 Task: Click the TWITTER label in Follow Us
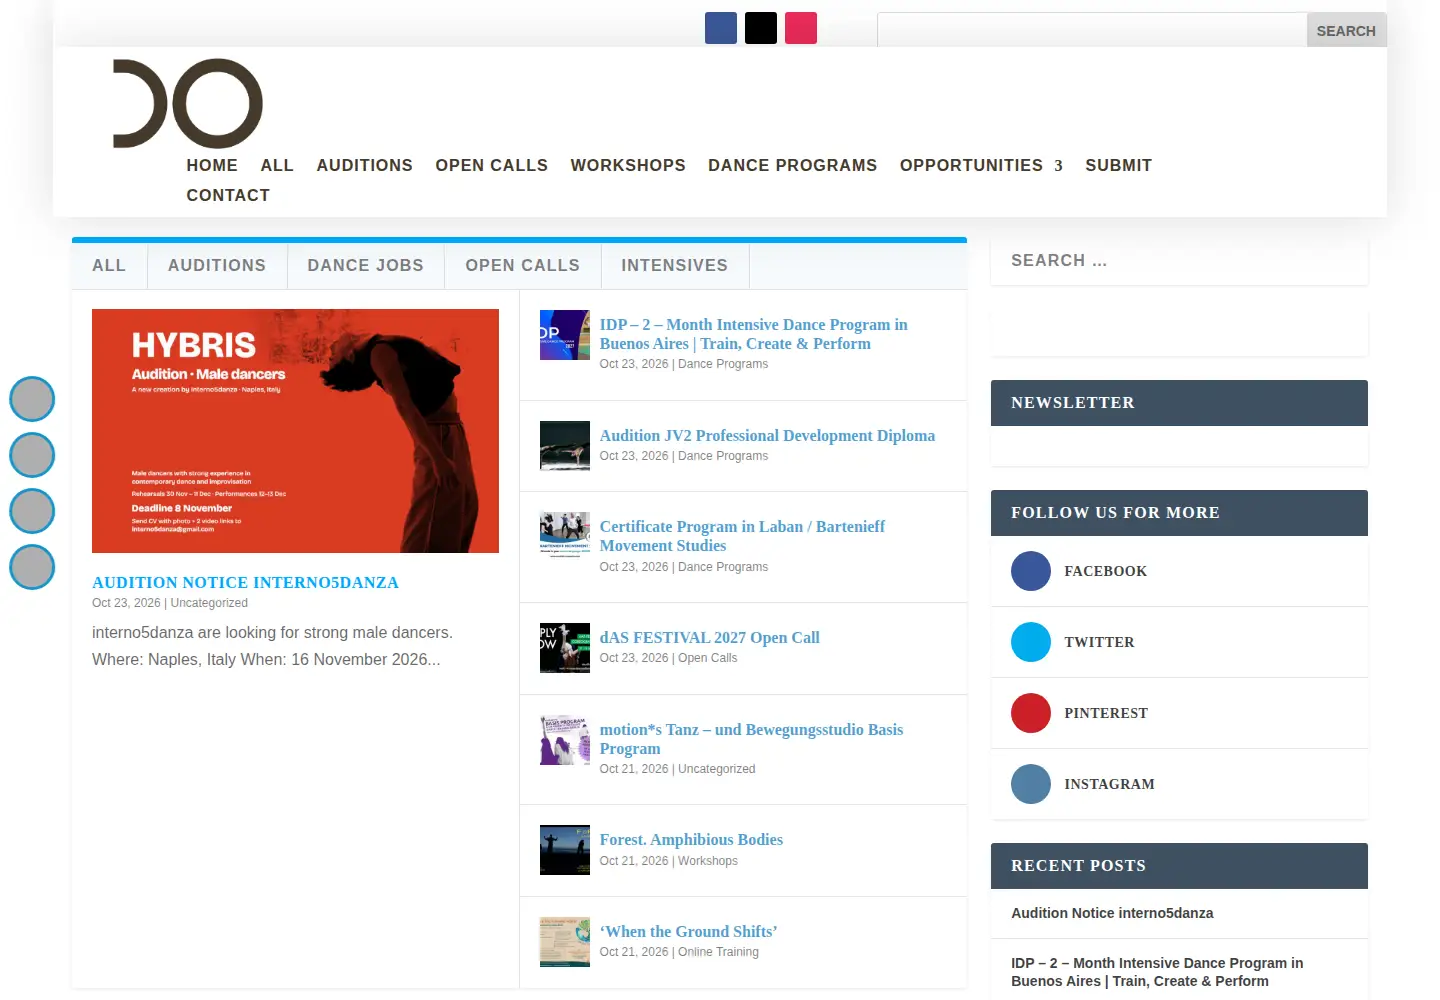coord(1099,642)
